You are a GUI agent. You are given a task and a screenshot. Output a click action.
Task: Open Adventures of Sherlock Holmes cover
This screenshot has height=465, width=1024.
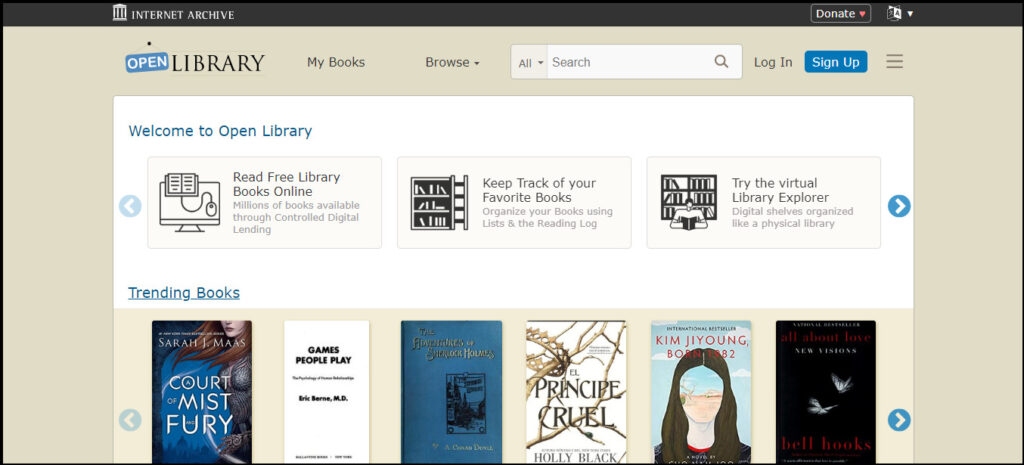point(451,392)
